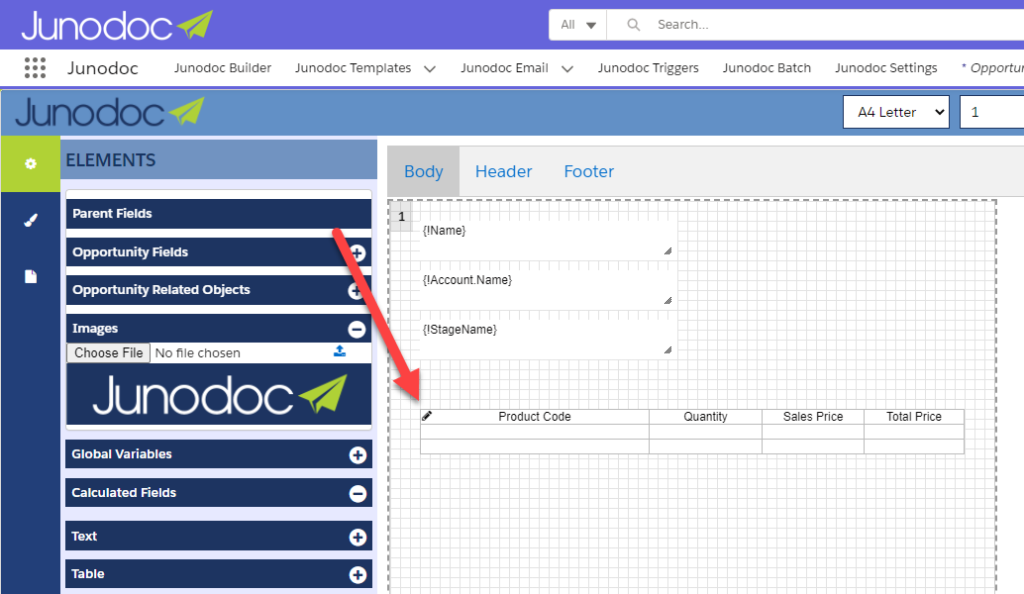Open the A4 Letter page size dropdown
Image resolution: width=1024 pixels, height=594 pixels.
pos(896,112)
